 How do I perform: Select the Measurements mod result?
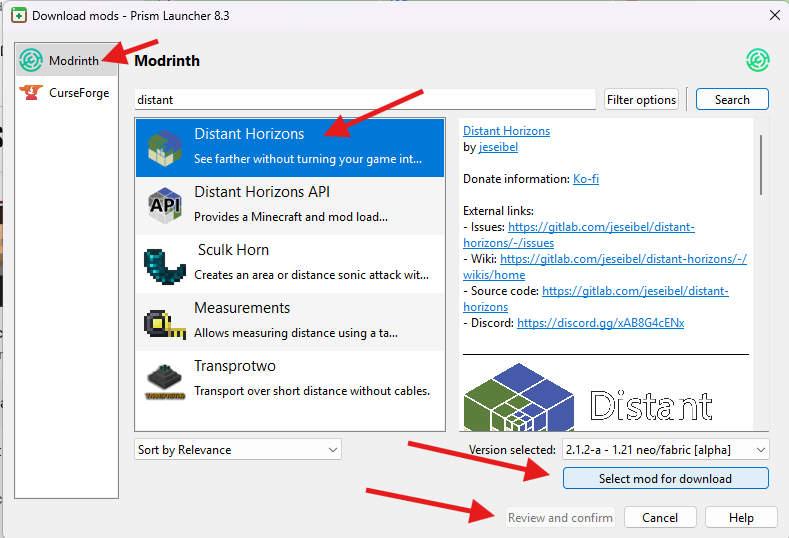click(x=290, y=322)
